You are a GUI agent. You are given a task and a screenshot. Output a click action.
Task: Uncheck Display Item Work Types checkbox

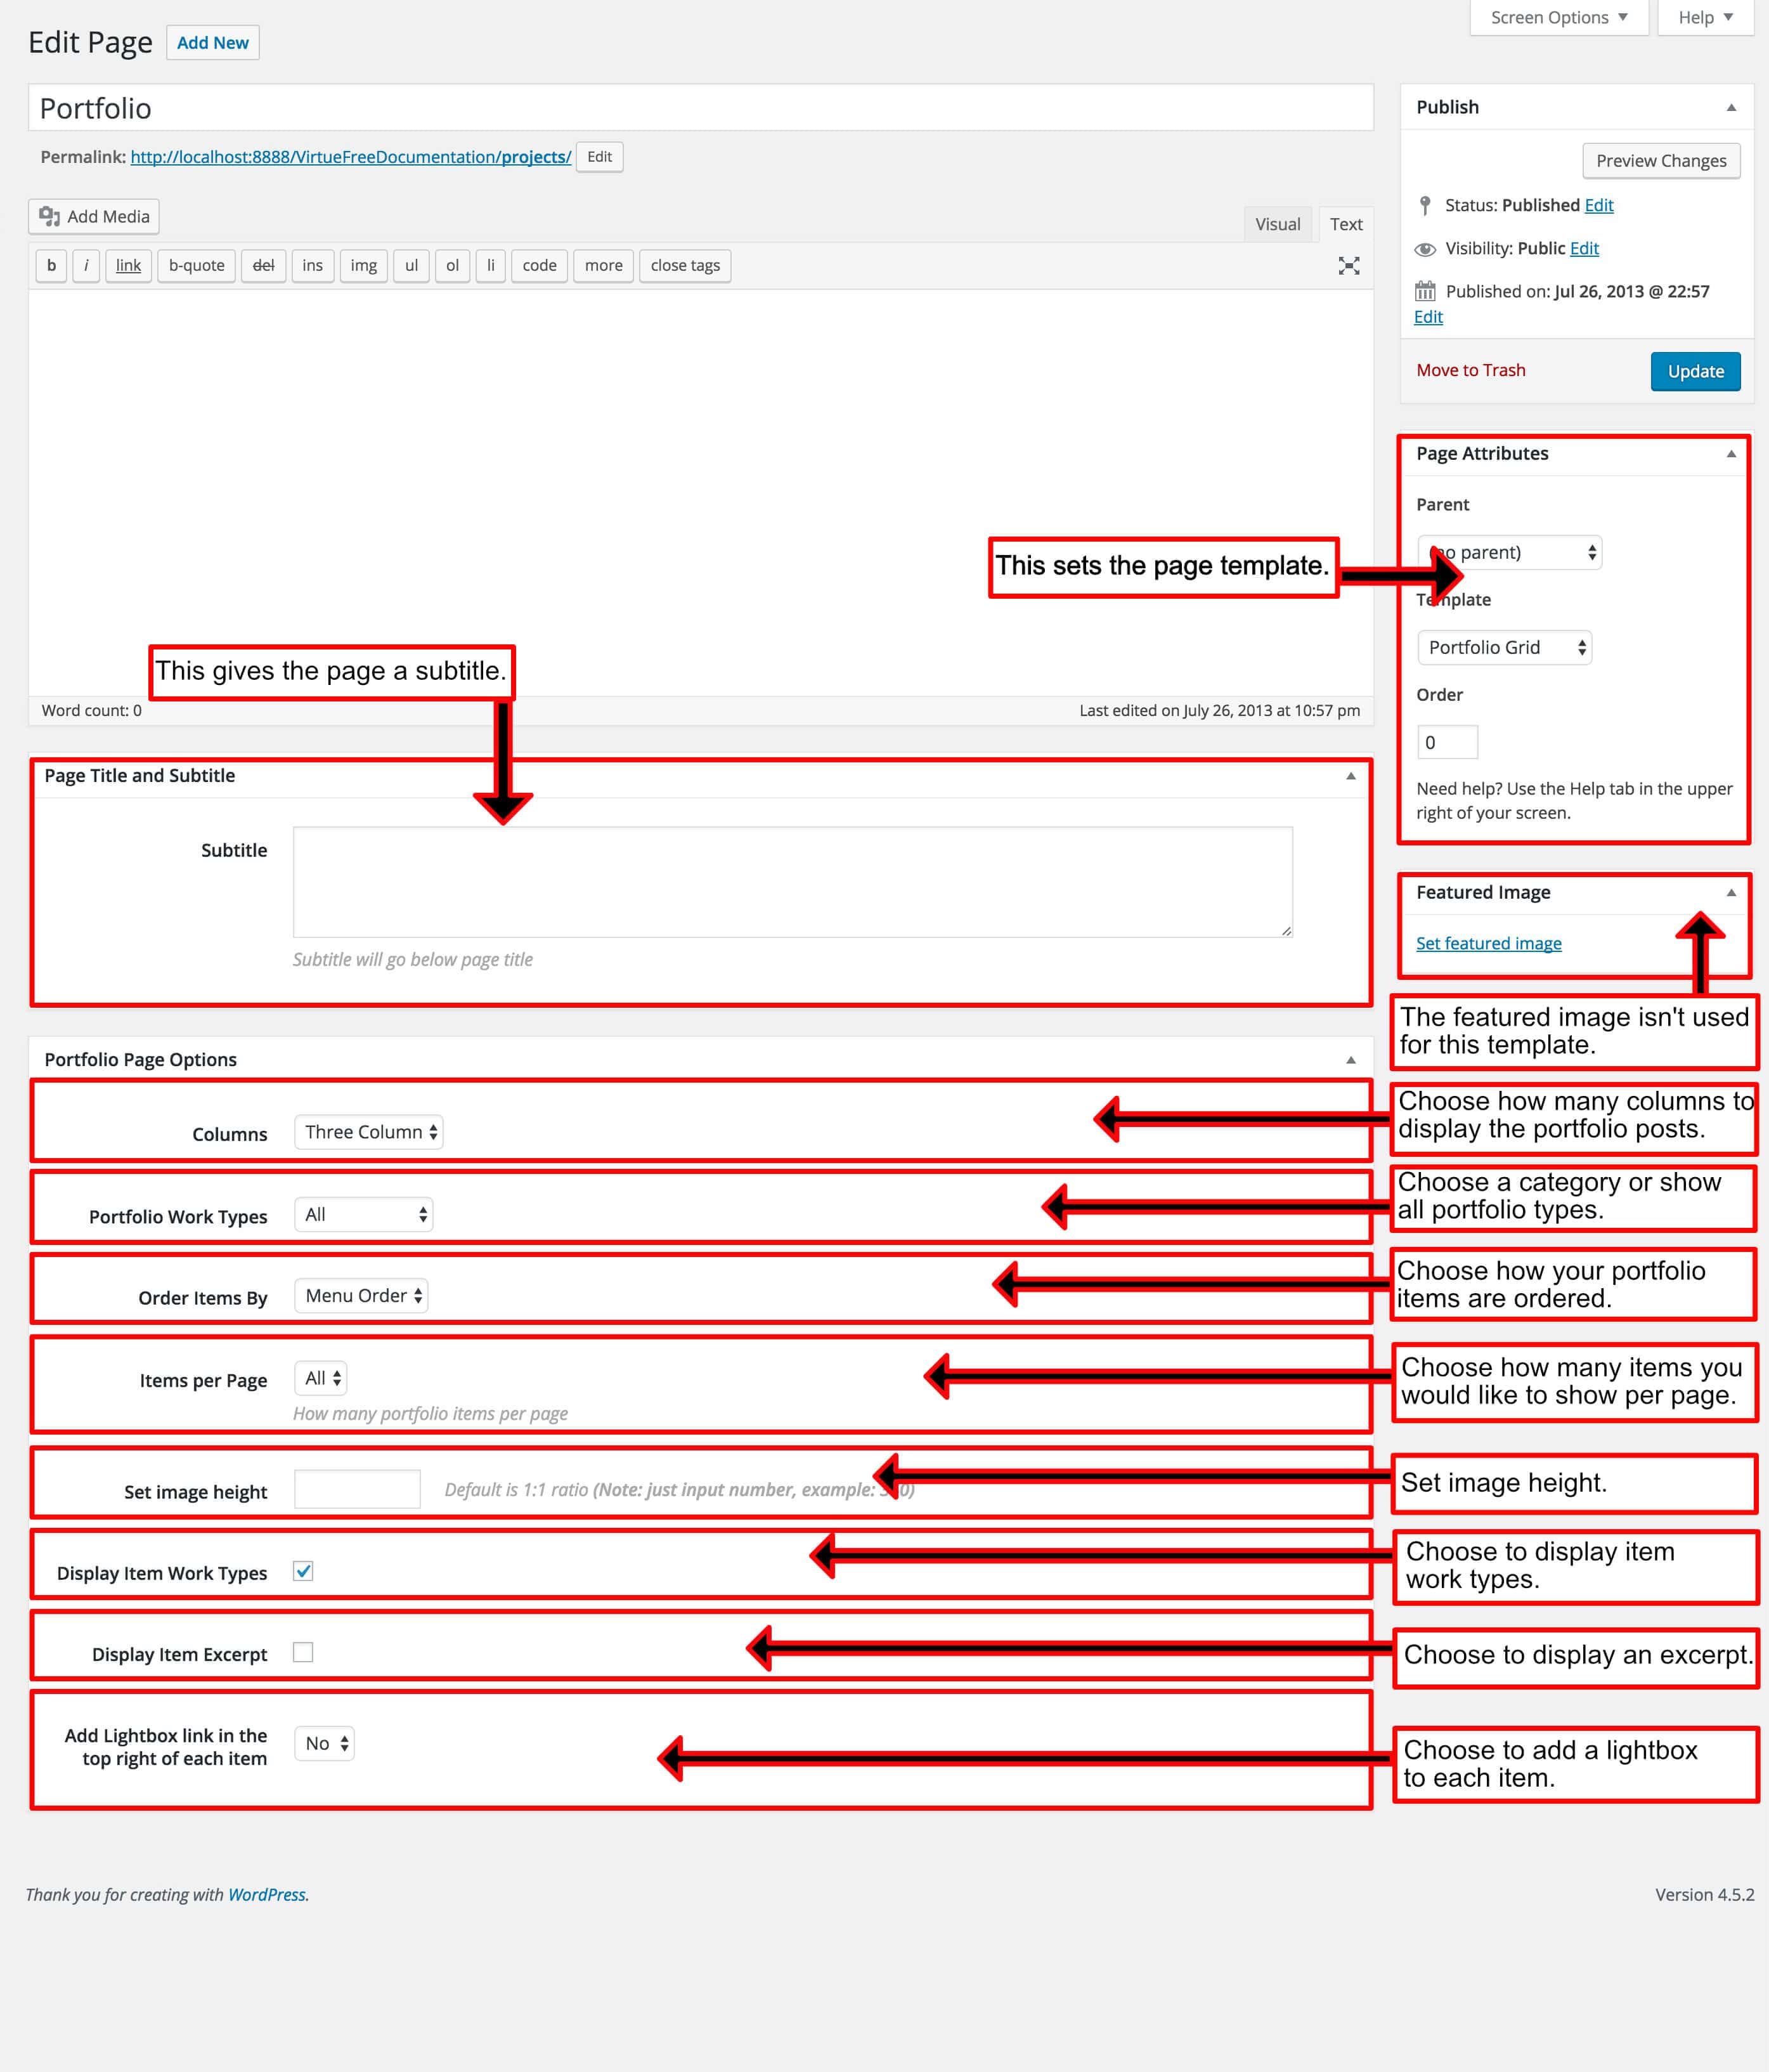click(x=303, y=1571)
